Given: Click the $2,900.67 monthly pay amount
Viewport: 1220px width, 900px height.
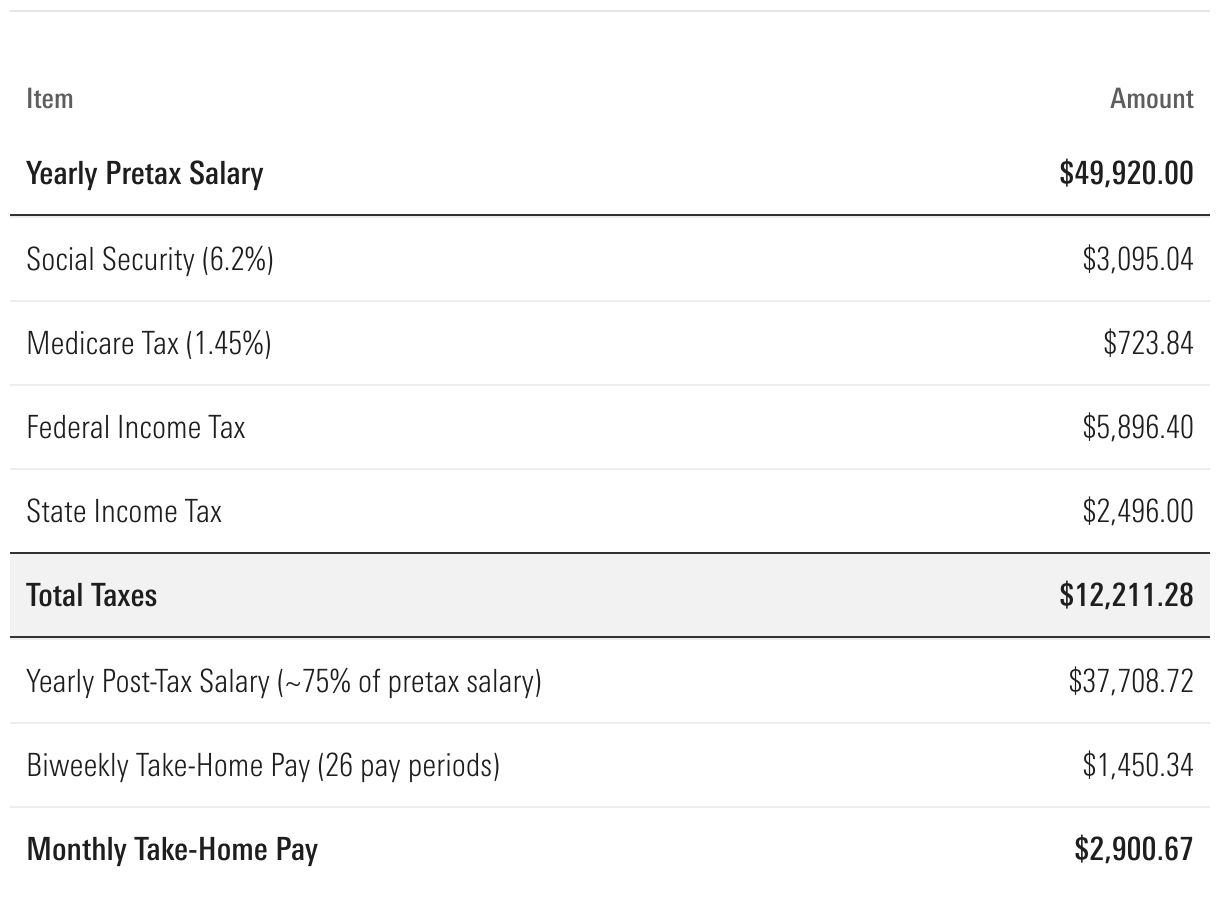Looking at the screenshot, I should point(1133,850).
